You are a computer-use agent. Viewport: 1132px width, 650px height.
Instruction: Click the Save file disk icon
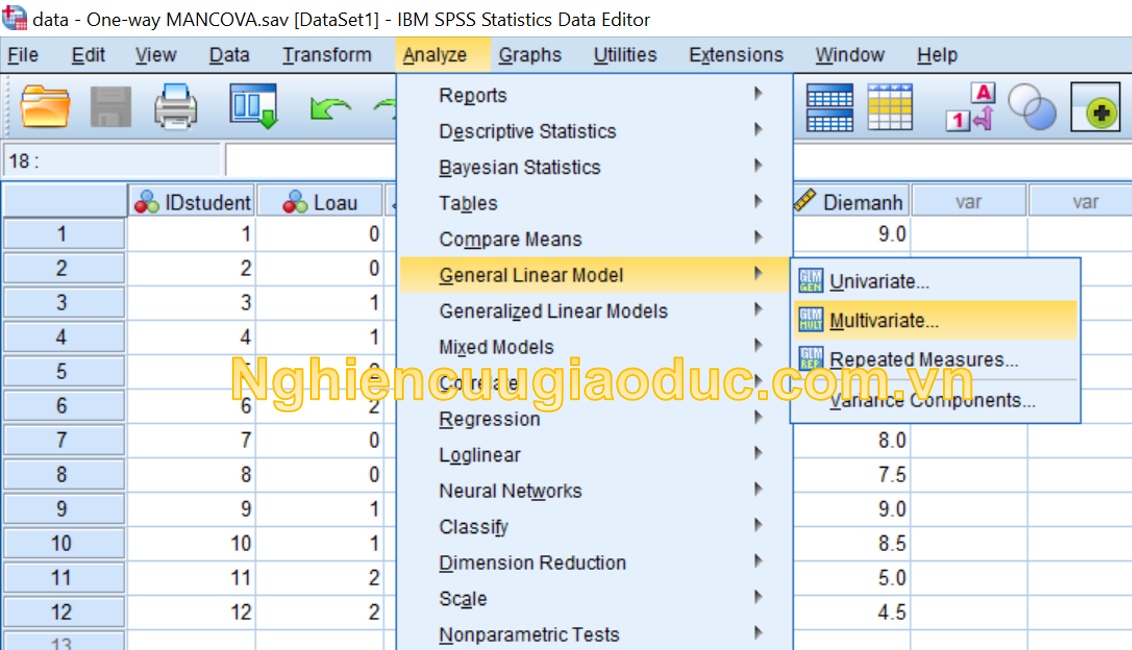[x=111, y=106]
